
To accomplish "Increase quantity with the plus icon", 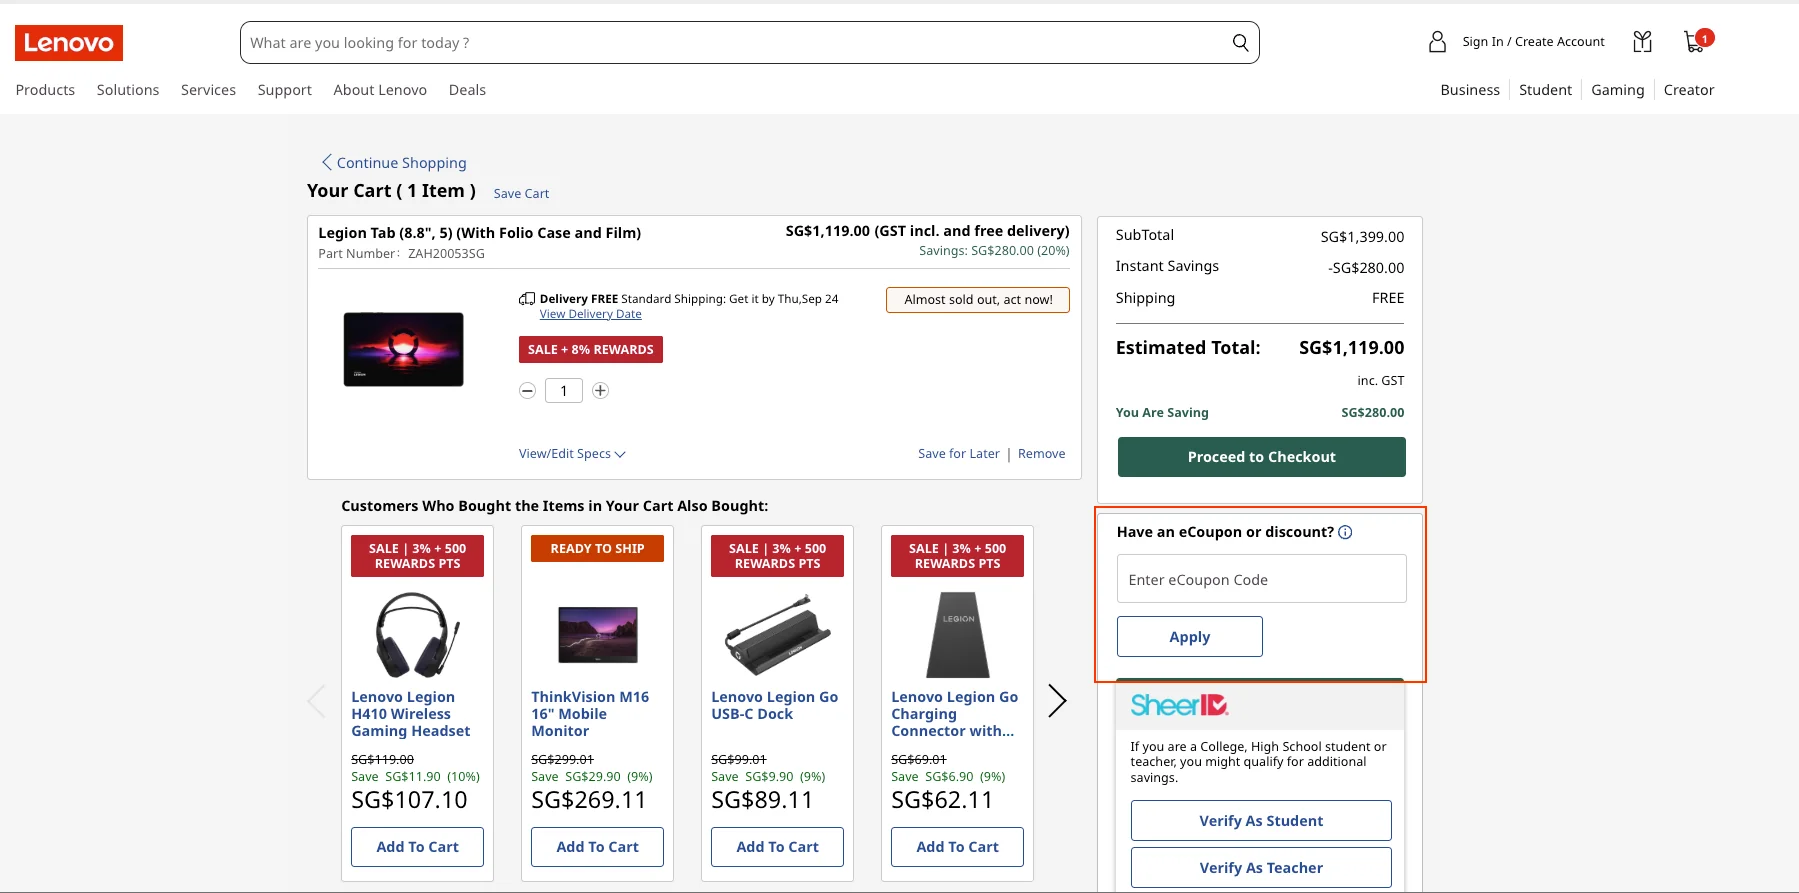I will (x=600, y=391).
